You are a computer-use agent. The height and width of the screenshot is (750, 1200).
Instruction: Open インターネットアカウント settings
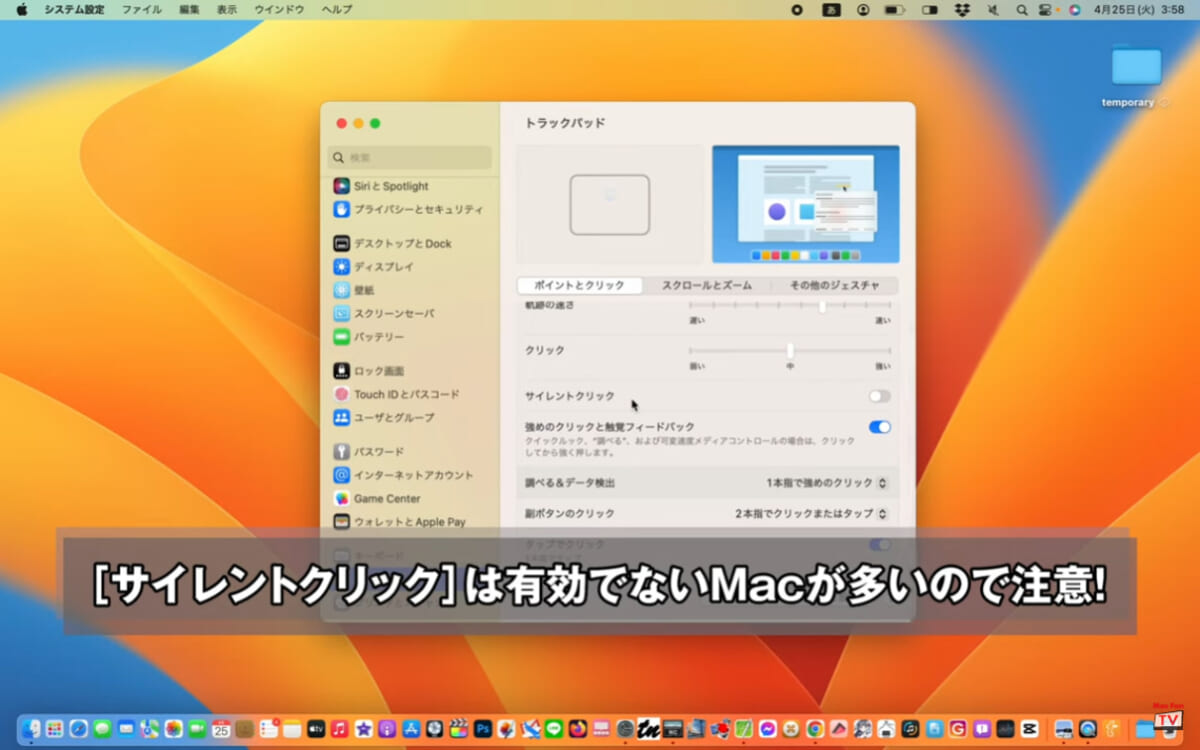tap(404, 475)
